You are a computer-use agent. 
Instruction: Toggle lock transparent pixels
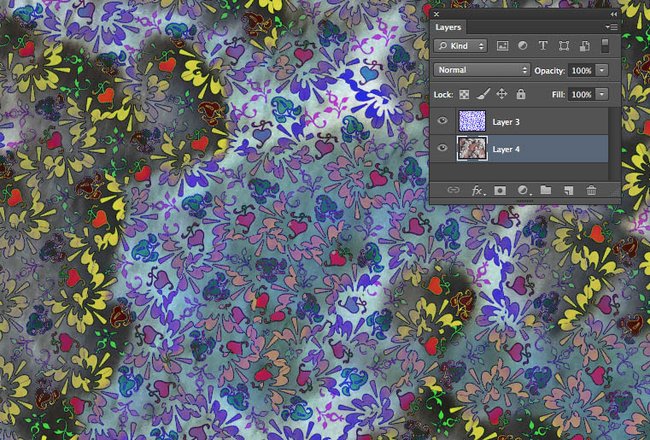tap(465, 94)
